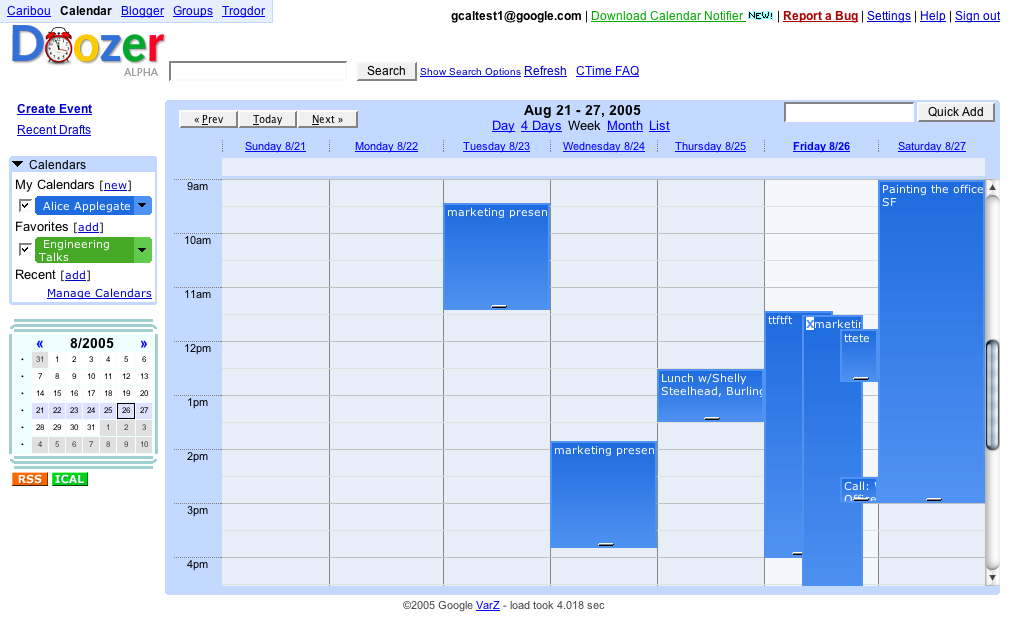Open Thursday 8/25 day header
Viewport: 1009px width, 623px height.
click(x=710, y=147)
